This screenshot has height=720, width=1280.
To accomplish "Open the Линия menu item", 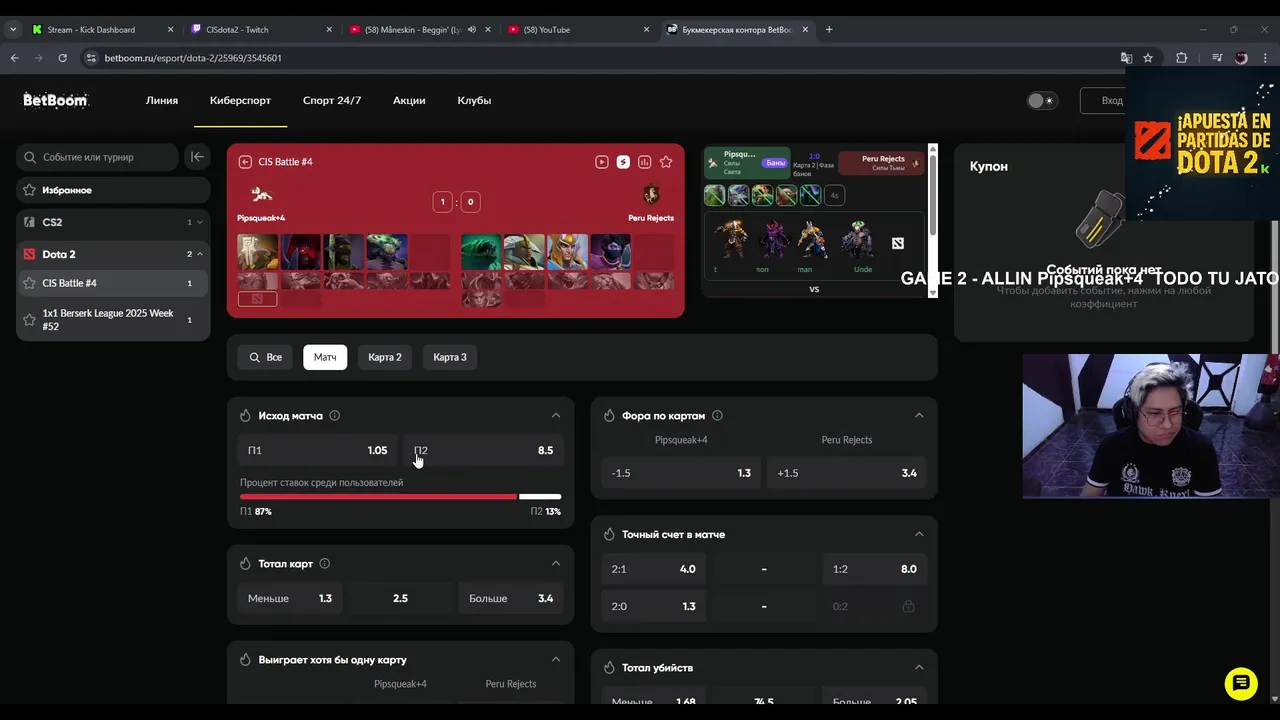I will click(x=162, y=100).
